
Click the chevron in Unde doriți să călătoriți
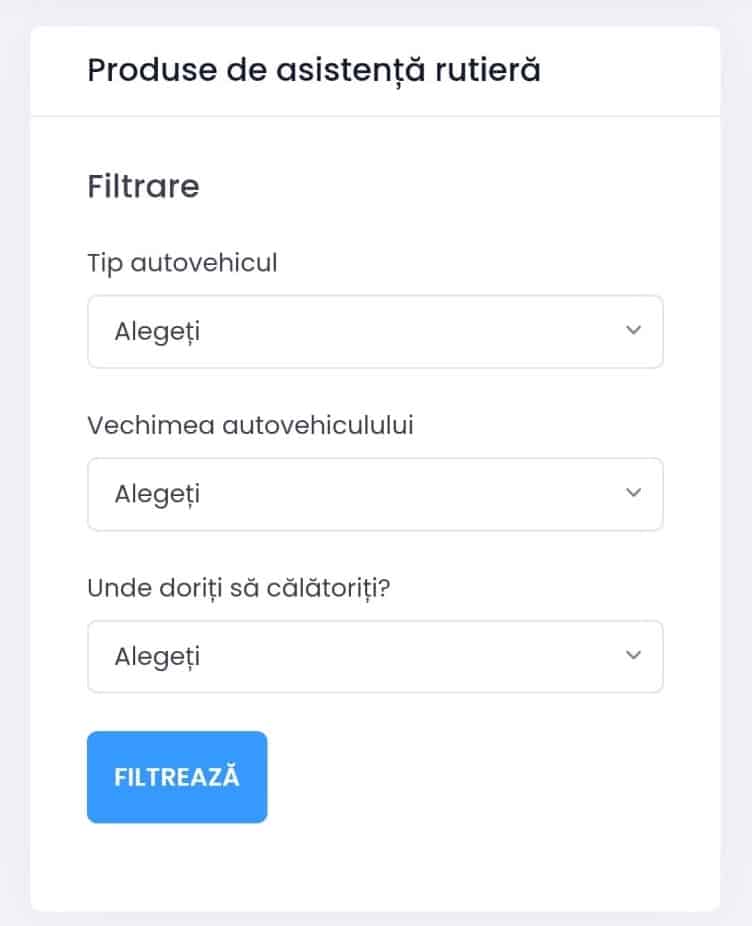click(x=632, y=656)
